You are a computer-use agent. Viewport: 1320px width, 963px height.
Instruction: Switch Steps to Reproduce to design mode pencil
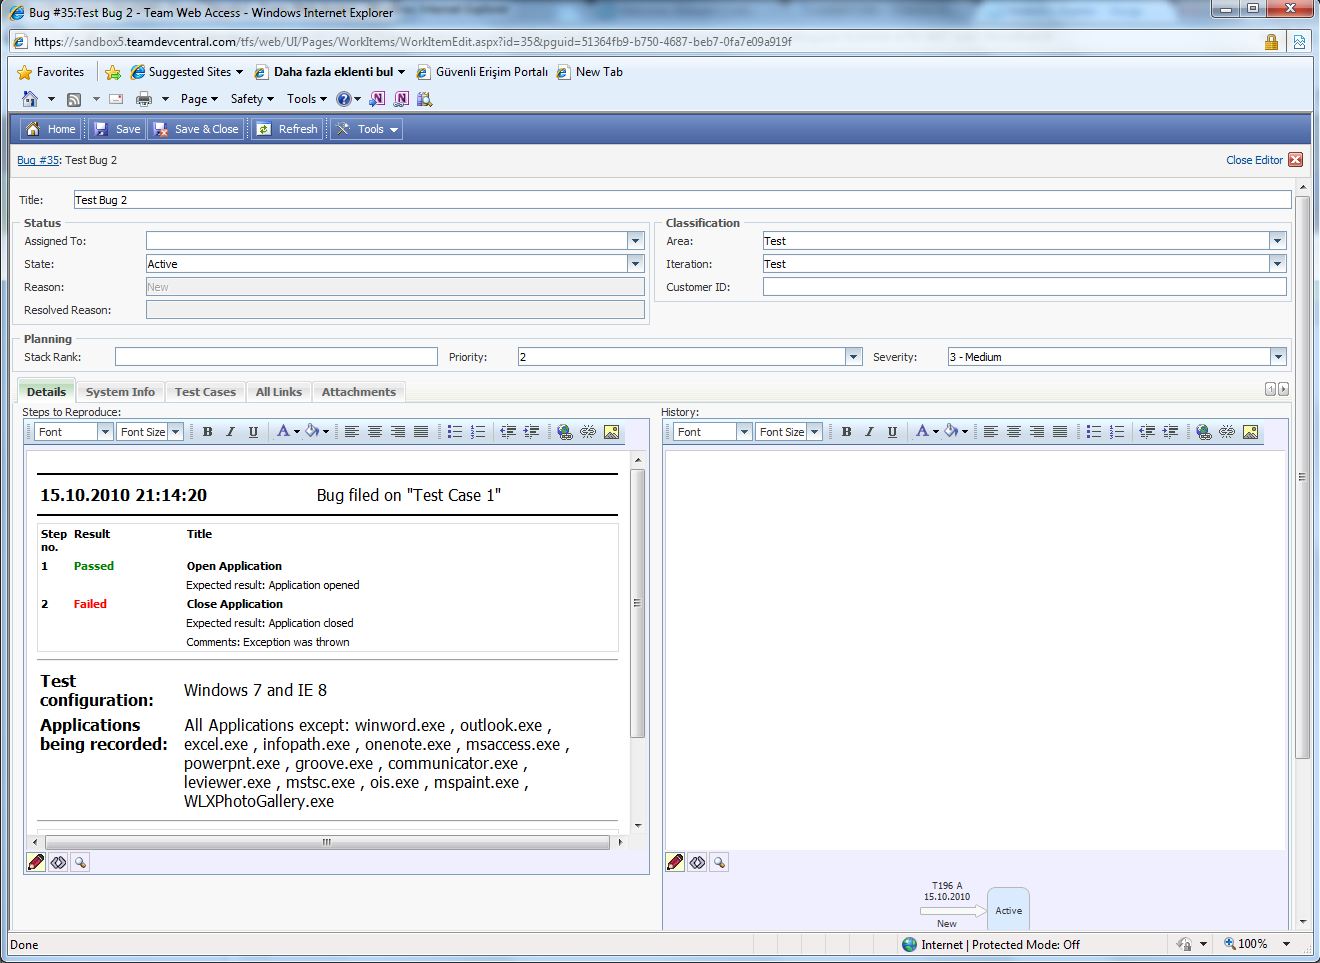coord(36,862)
